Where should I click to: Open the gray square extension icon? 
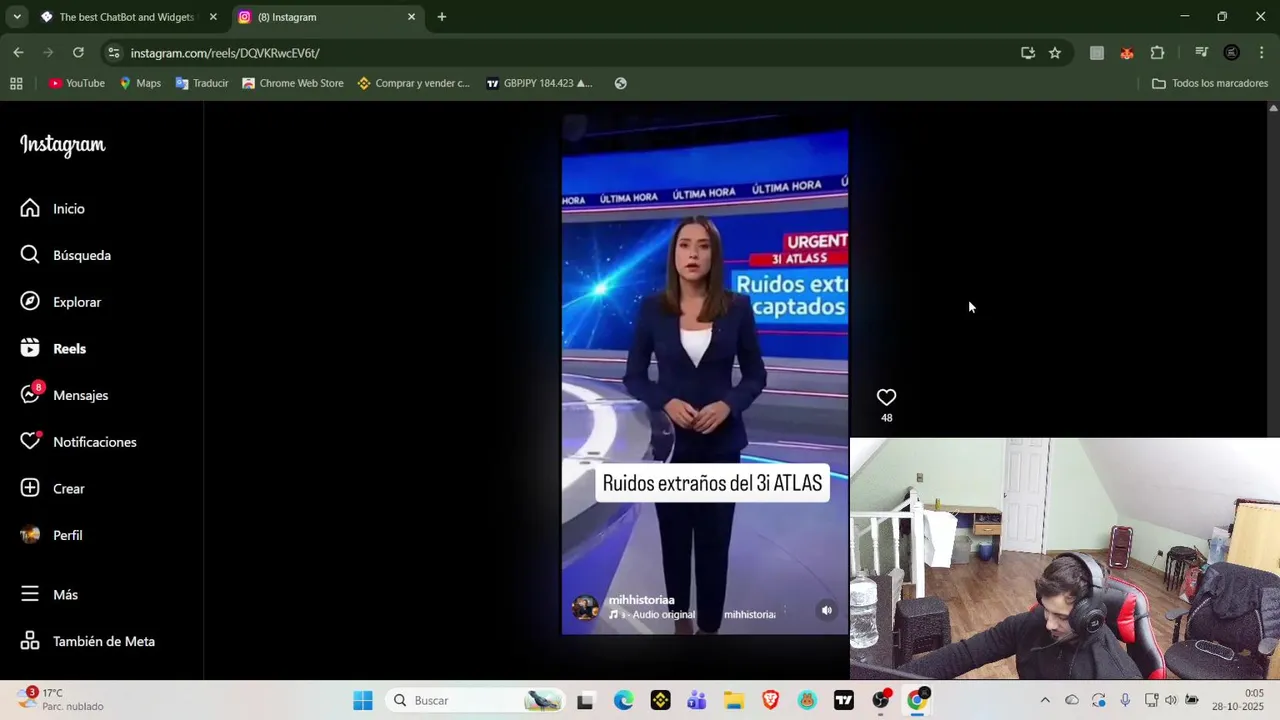[1097, 53]
